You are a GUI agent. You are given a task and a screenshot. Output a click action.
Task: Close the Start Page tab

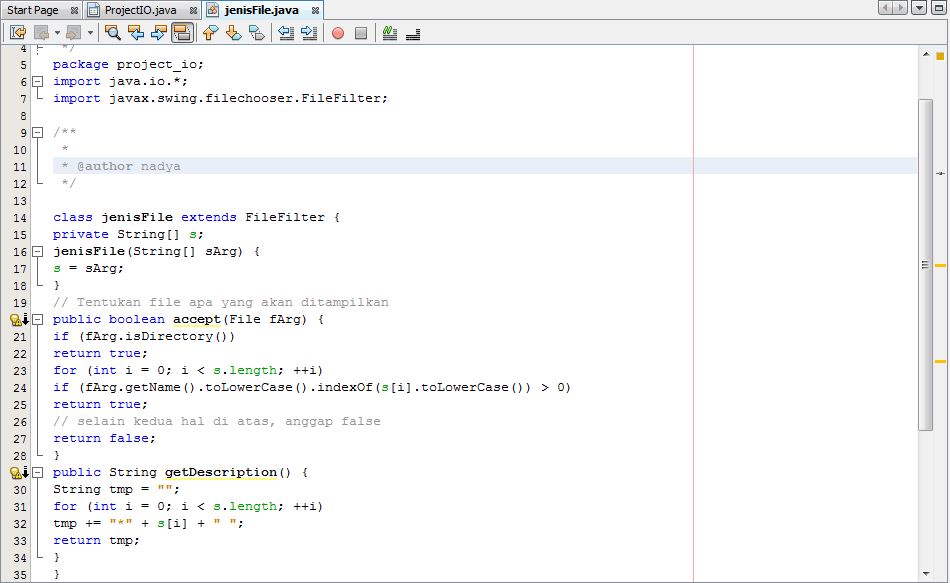(74, 10)
